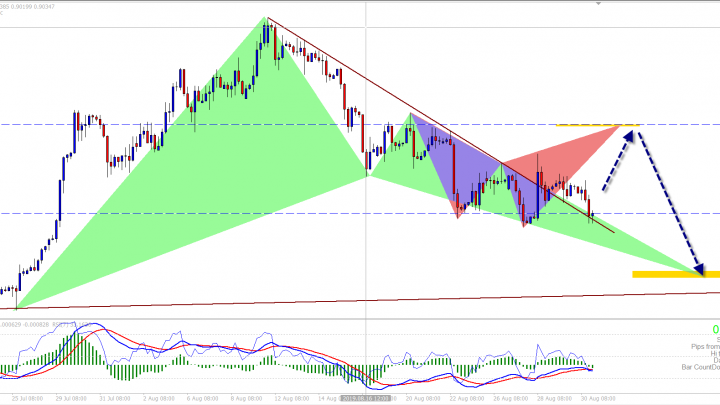Select the thick yellow target line at lower right
The height and width of the screenshot is (405, 720).
(x=668, y=273)
